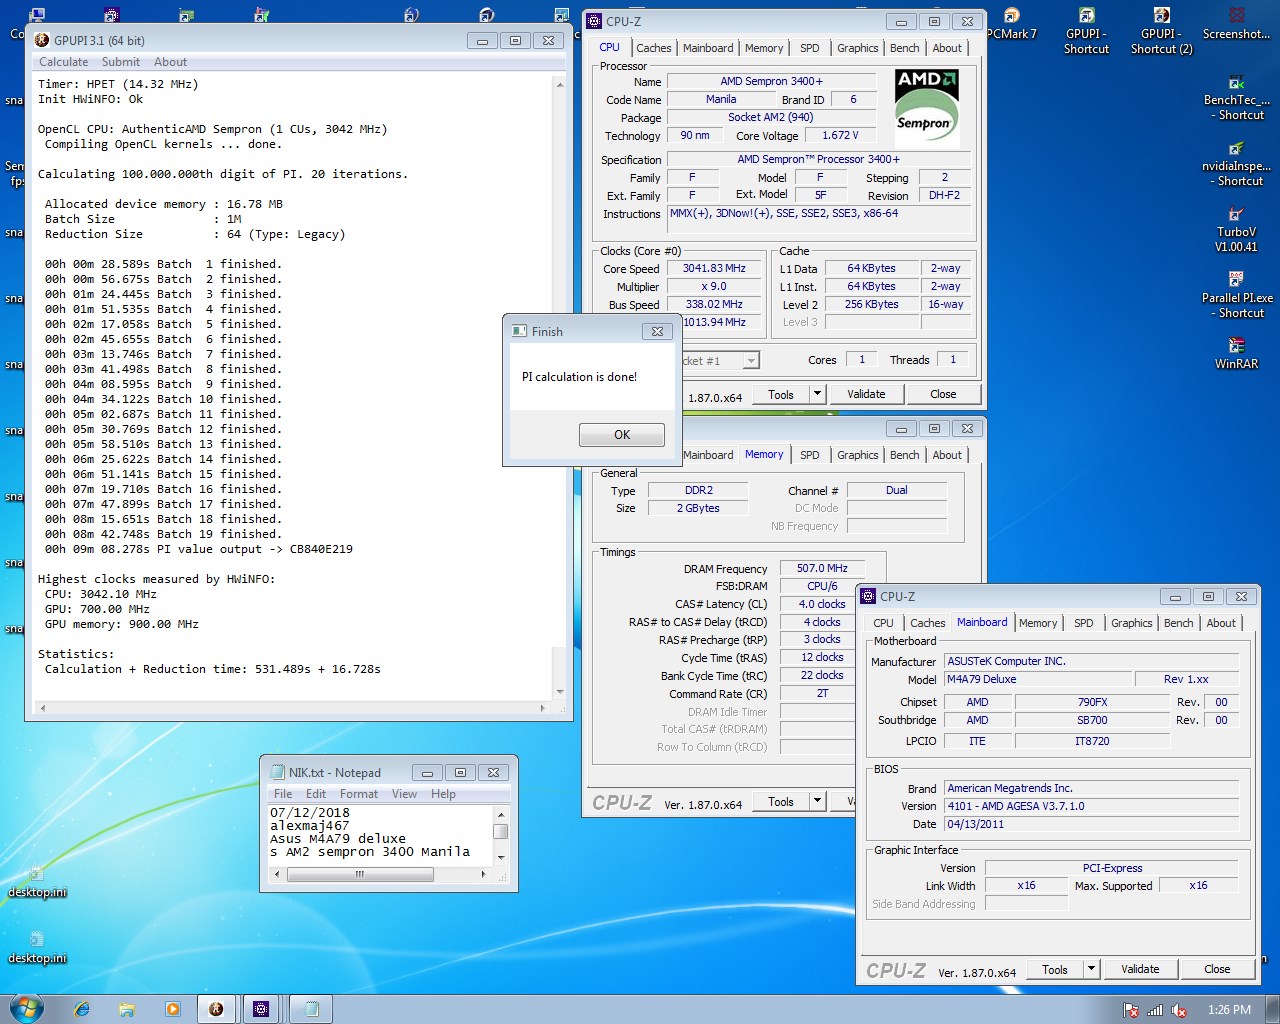Click Tools button in Memory CPU-Z window
Screen dimensions: 1280x1024
[781, 801]
